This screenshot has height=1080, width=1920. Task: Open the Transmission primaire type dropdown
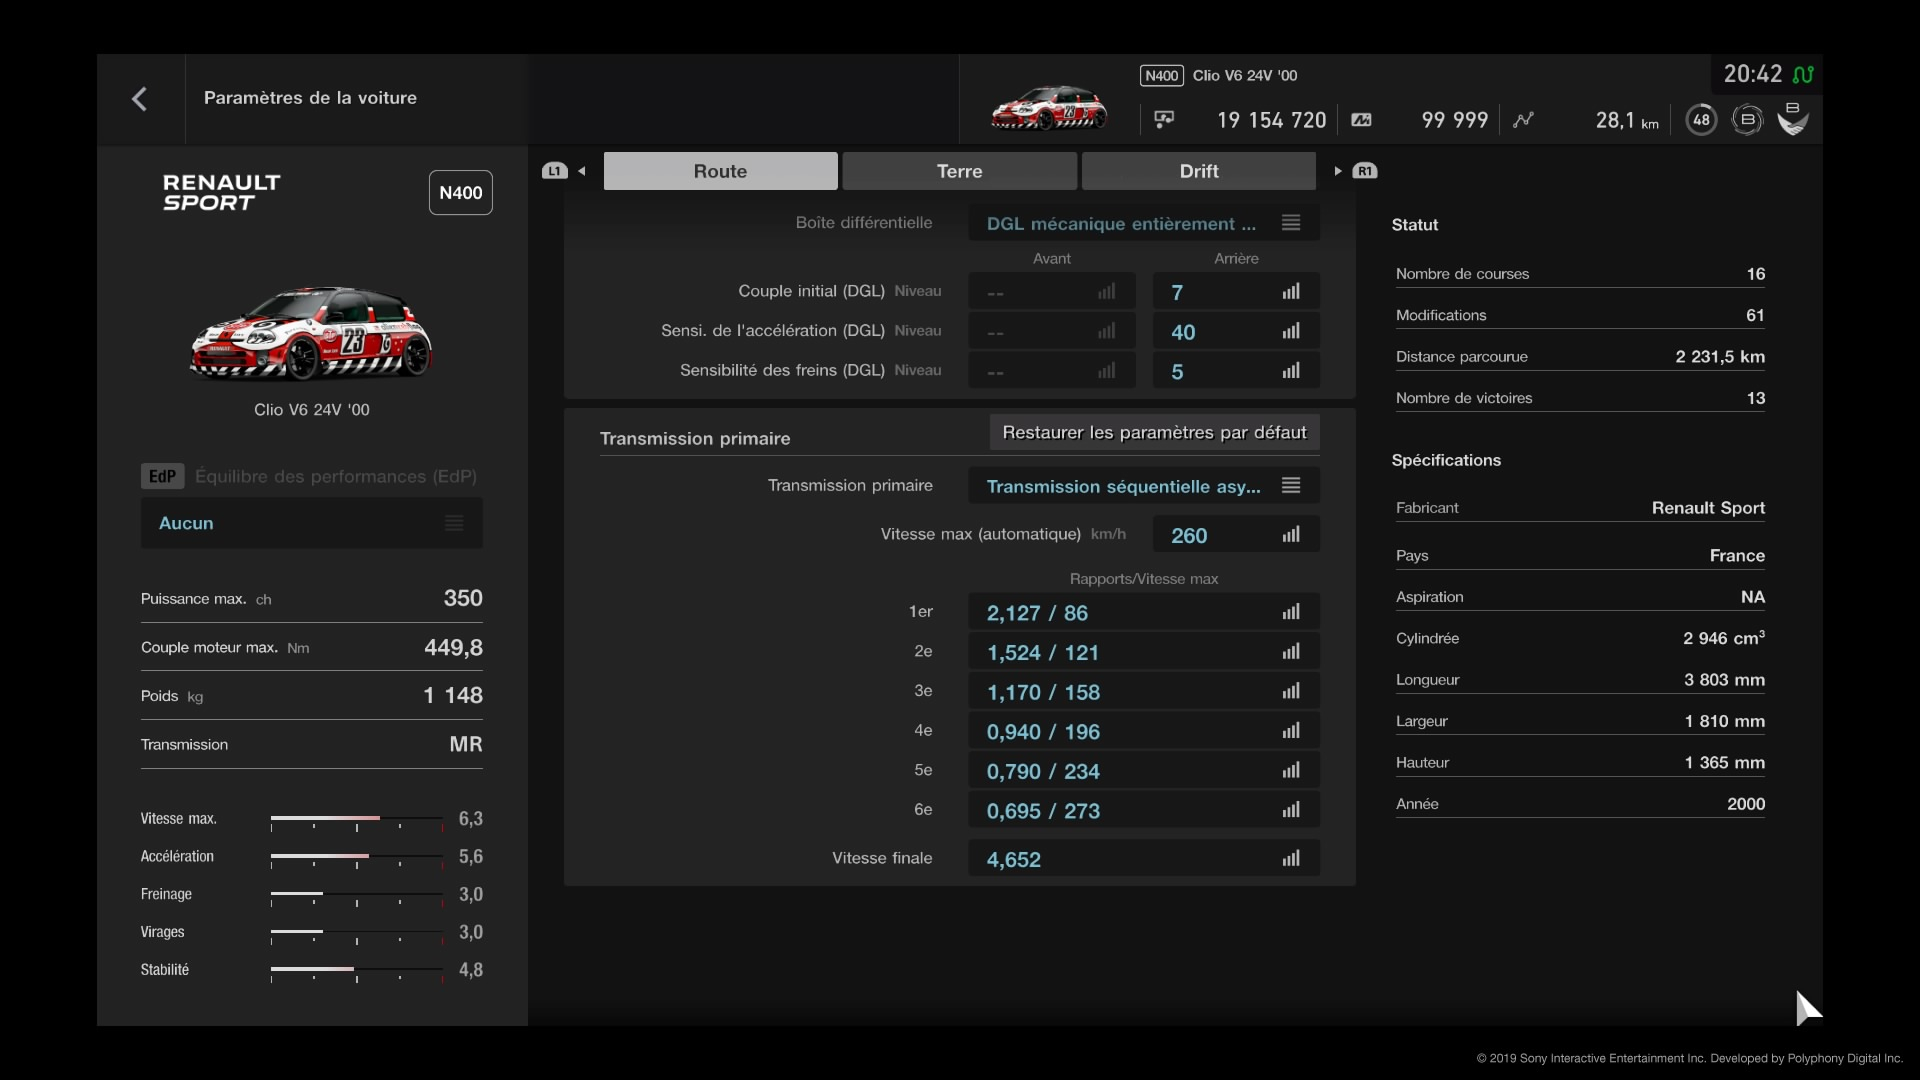coord(1144,486)
